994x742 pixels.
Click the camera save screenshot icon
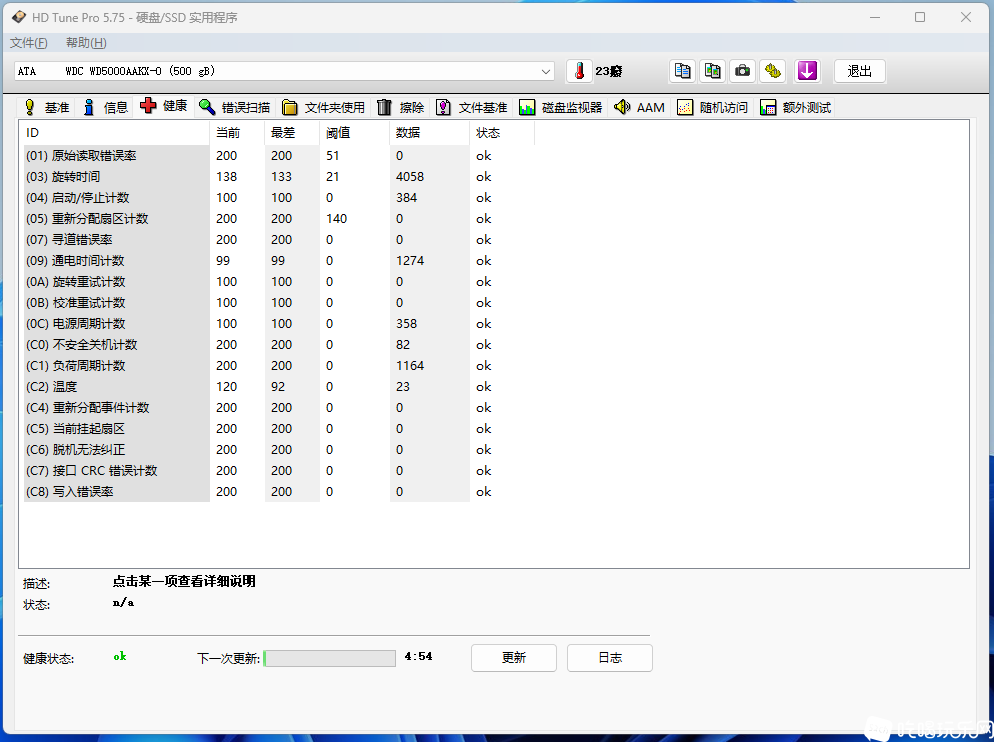(x=742, y=71)
